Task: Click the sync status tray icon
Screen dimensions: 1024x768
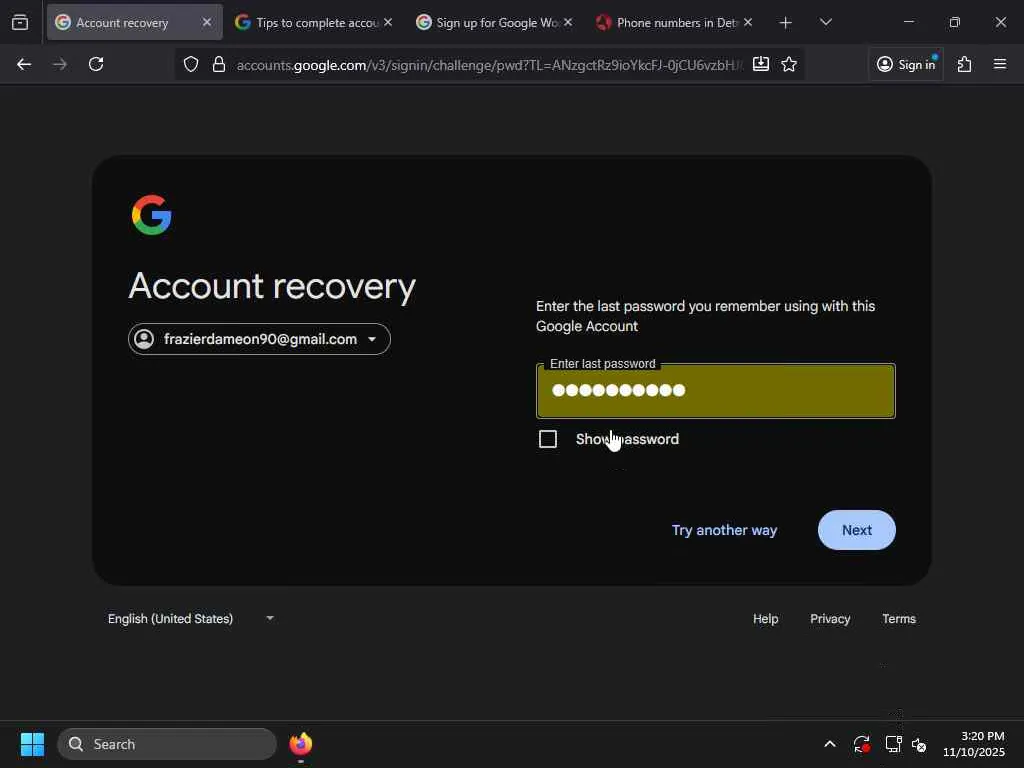Action: (x=861, y=744)
